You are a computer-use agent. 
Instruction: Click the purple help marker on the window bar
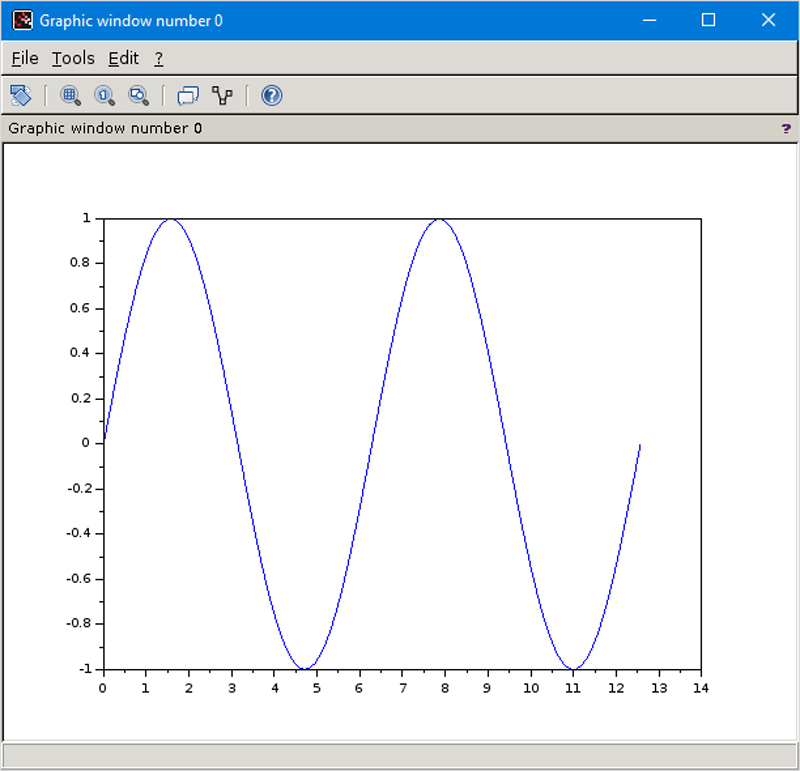786,128
